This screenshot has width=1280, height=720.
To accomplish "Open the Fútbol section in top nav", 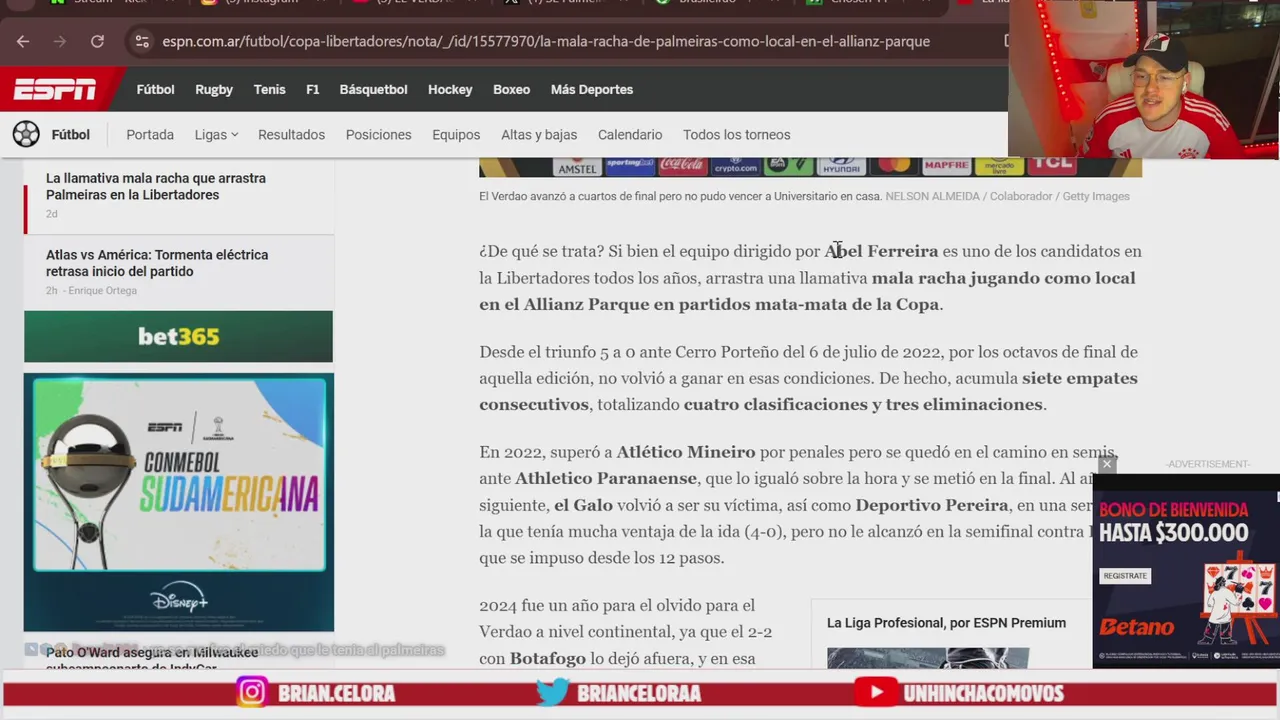I will (x=155, y=89).
